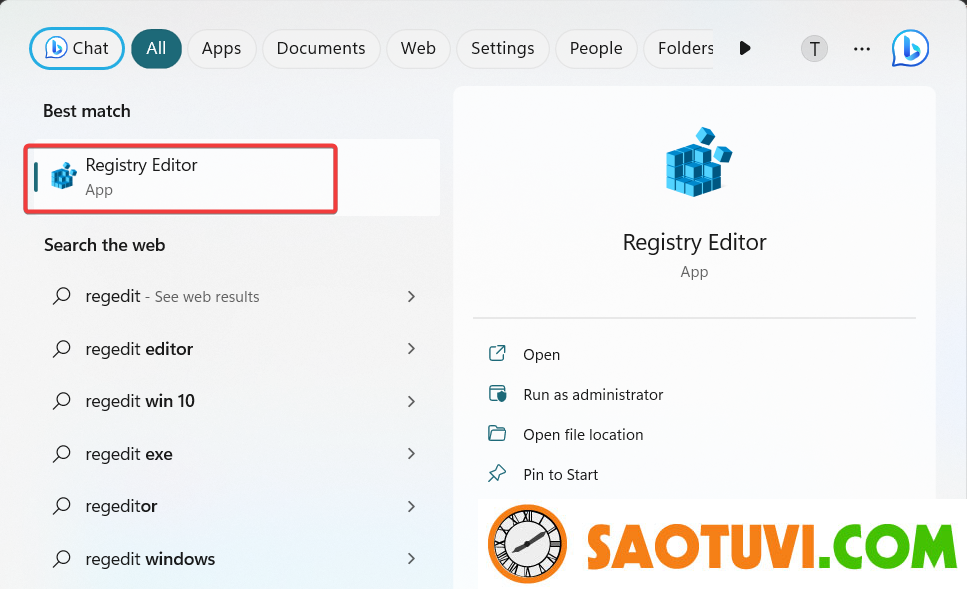
Task: Choose Open file location
Action: pos(583,435)
